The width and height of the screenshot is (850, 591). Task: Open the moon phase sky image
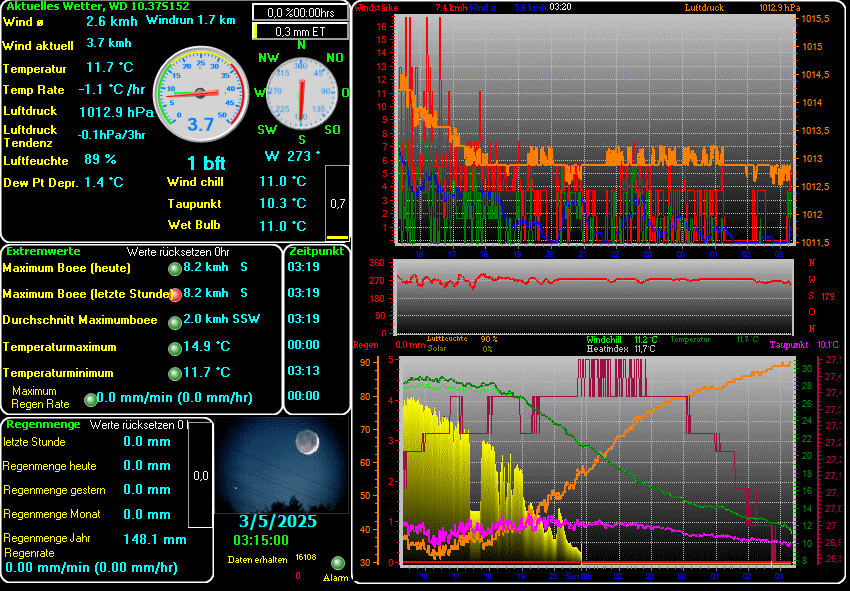281,465
